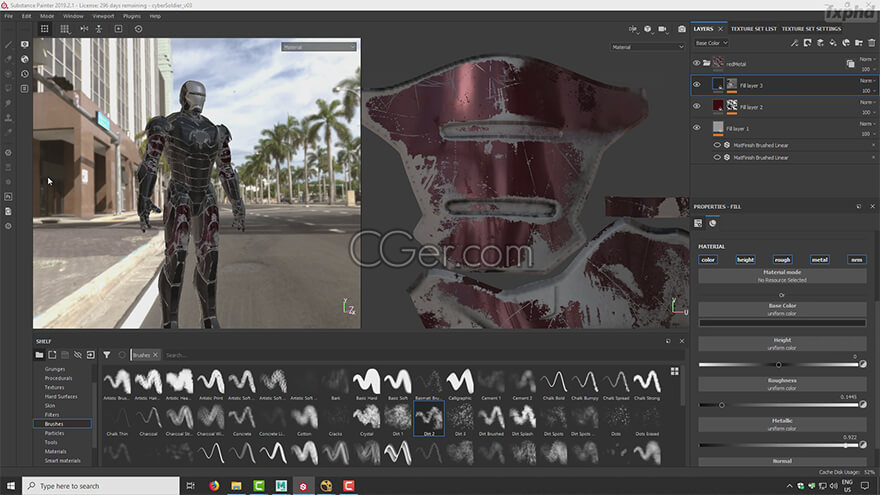Click the symmetry toggle icon in the top toolbar
Screen dimensions: 880x495
(x=84, y=29)
